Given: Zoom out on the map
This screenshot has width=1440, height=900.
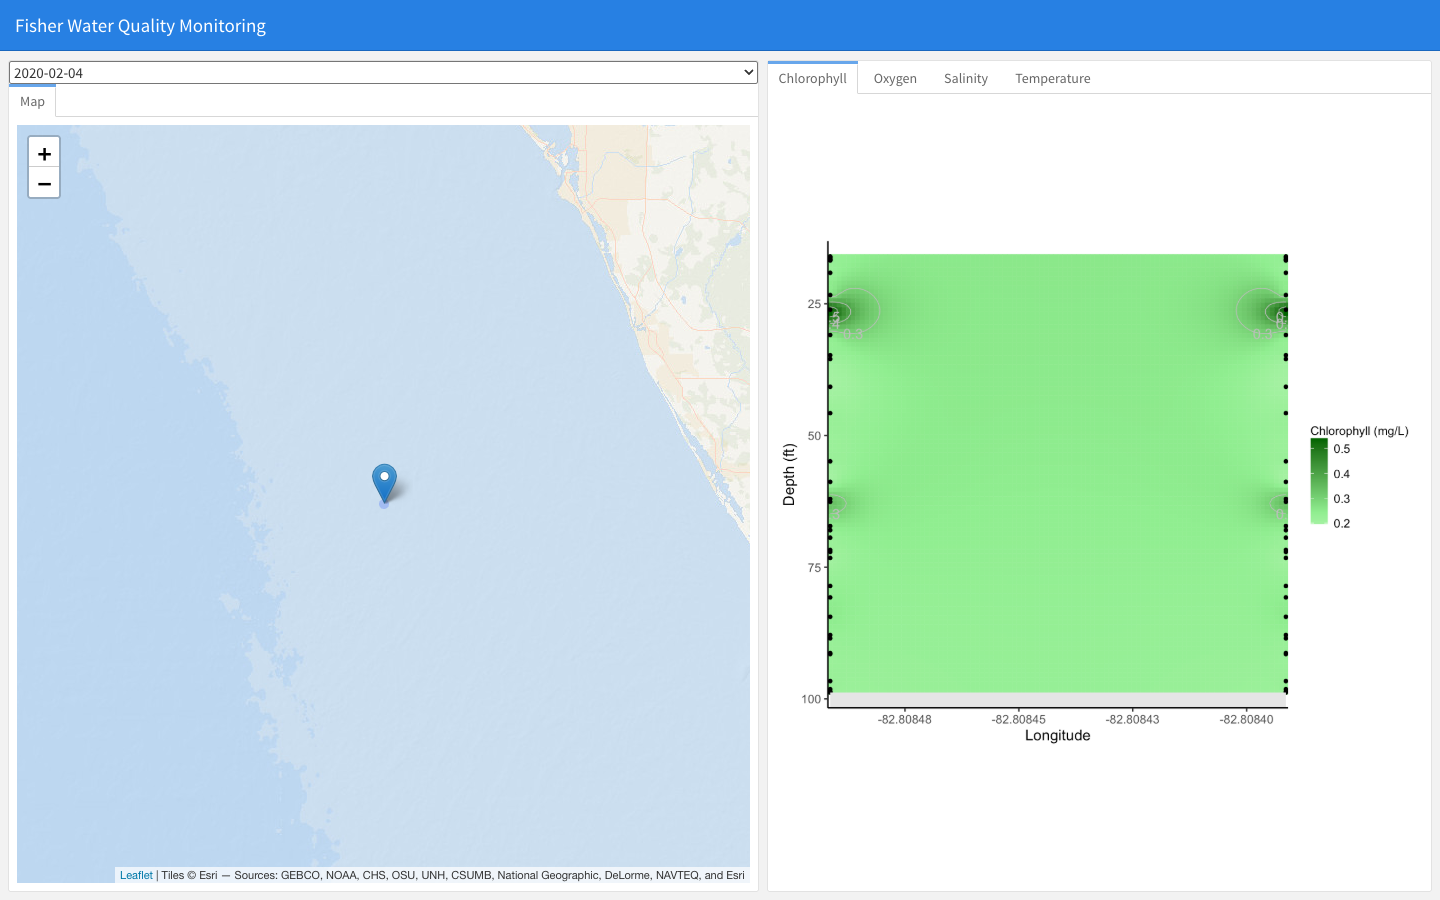Looking at the screenshot, I should tap(44, 183).
